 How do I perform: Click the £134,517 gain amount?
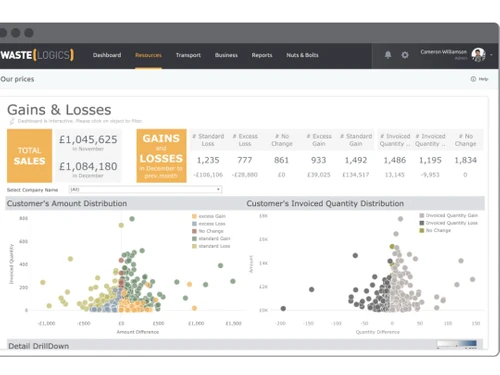click(x=356, y=175)
